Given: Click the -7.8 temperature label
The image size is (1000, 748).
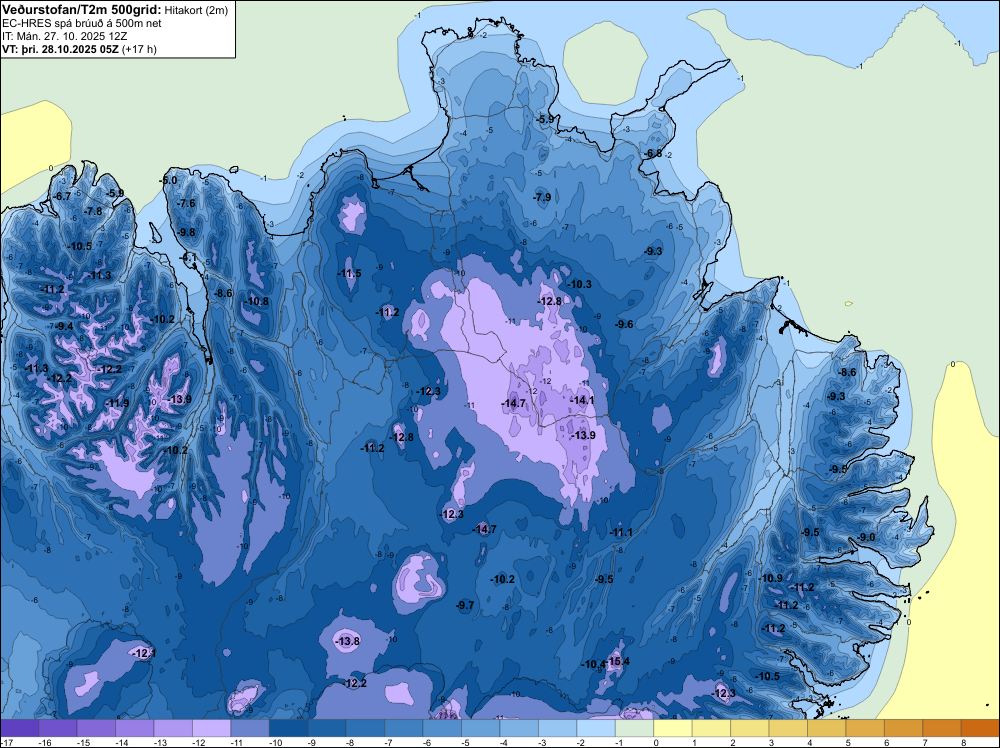Looking at the screenshot, I should click(x=93, y=211).
